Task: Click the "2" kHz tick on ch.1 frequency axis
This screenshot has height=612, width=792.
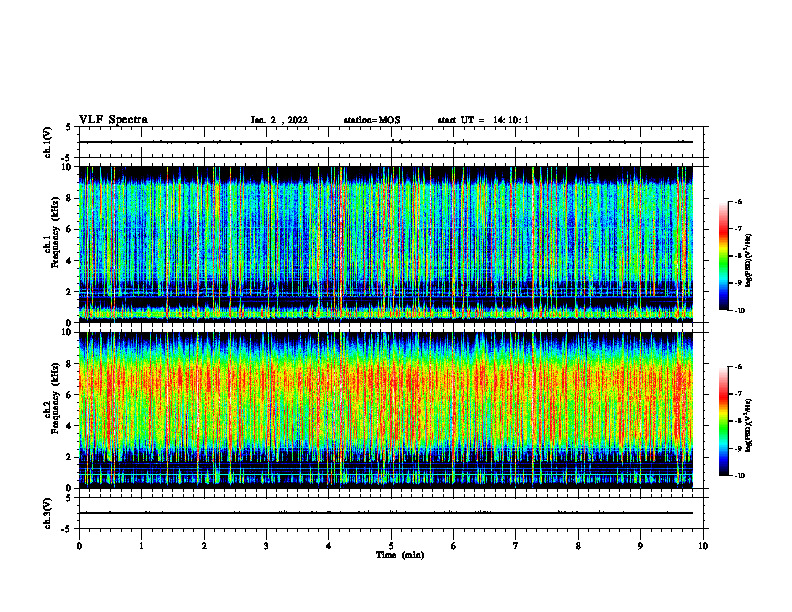Action: [70, 292]
